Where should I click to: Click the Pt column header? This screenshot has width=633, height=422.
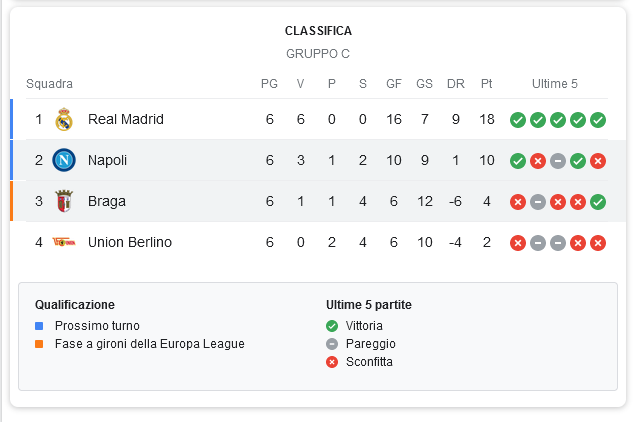click(486, 84)
